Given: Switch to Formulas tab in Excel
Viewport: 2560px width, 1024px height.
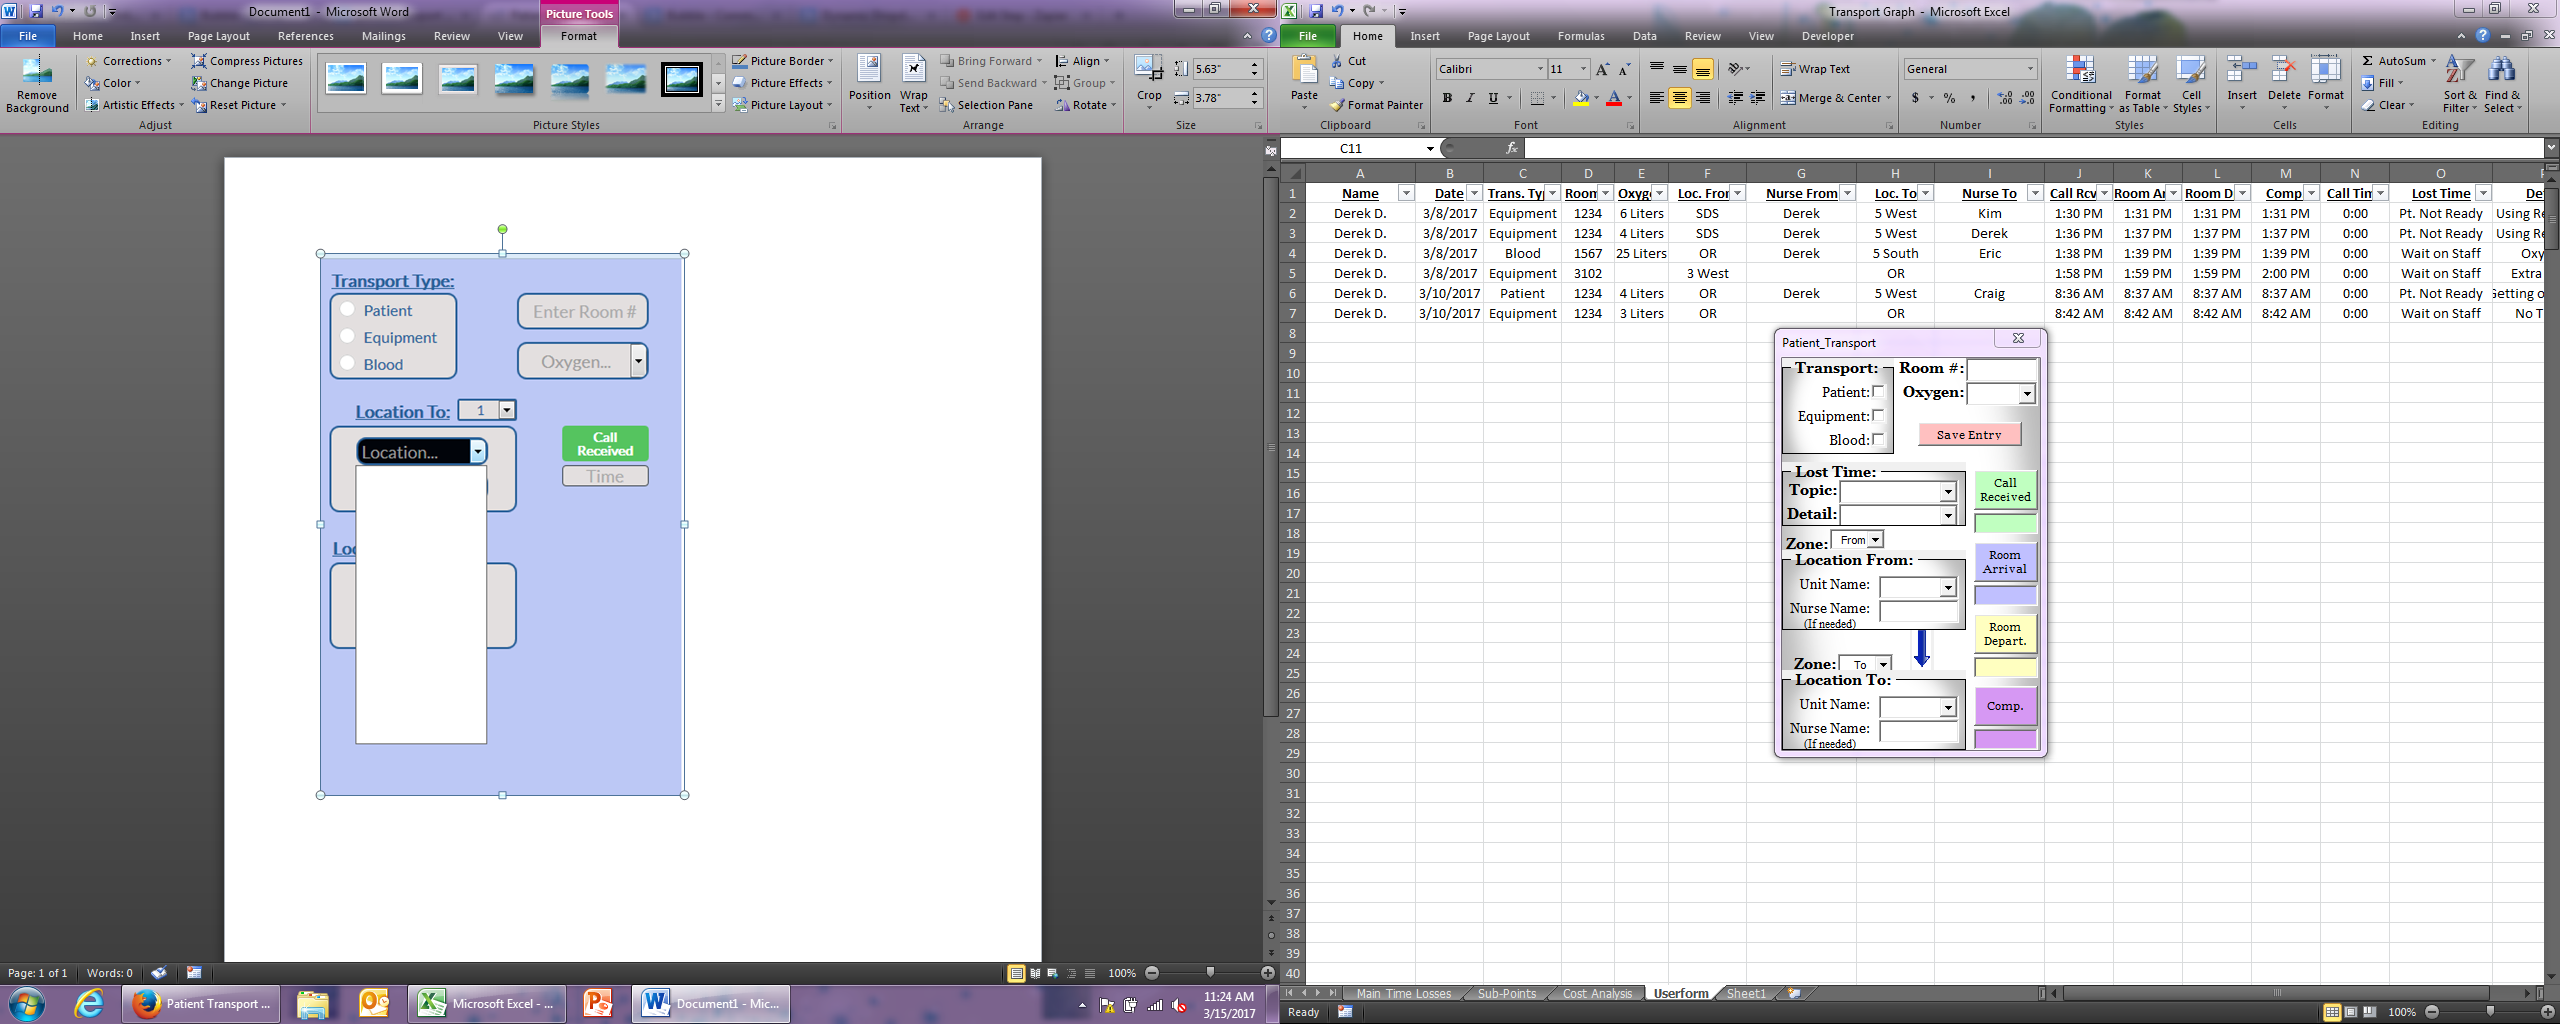Looking at the screenshot, I should point(1581,36).
